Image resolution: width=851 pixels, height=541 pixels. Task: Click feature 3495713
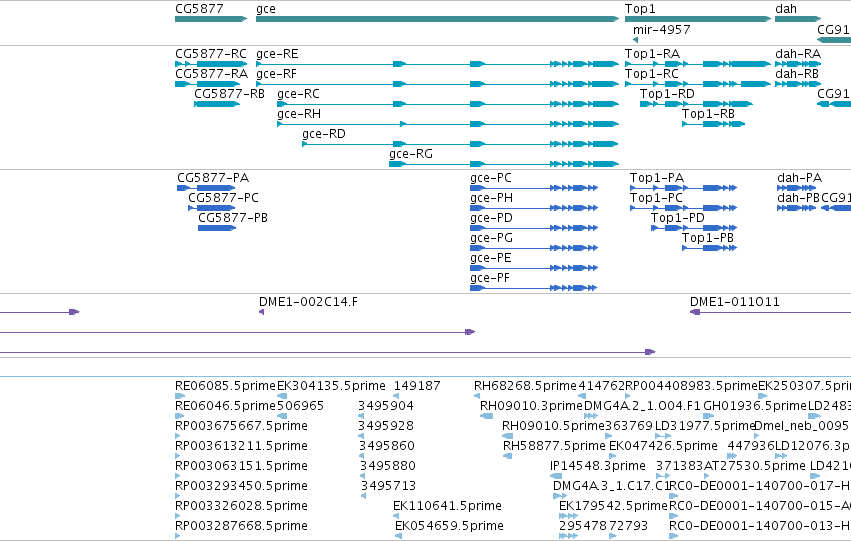coord(363,496)
